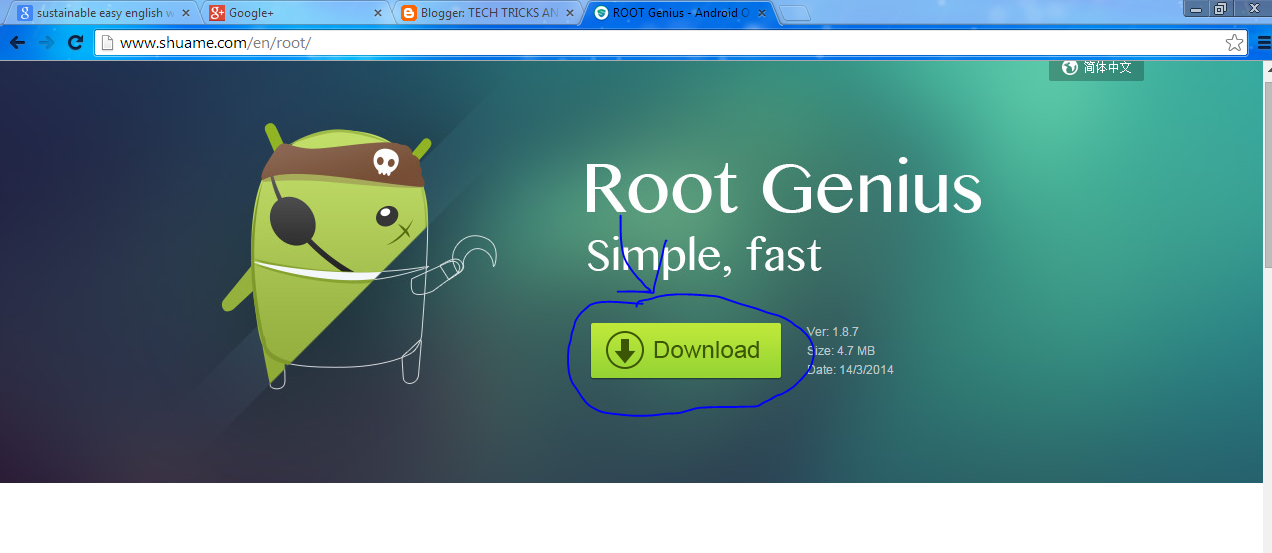The image size is (1272, 553).
Task: Click the download arrow icon inside button
Action: tap(624, 350)
